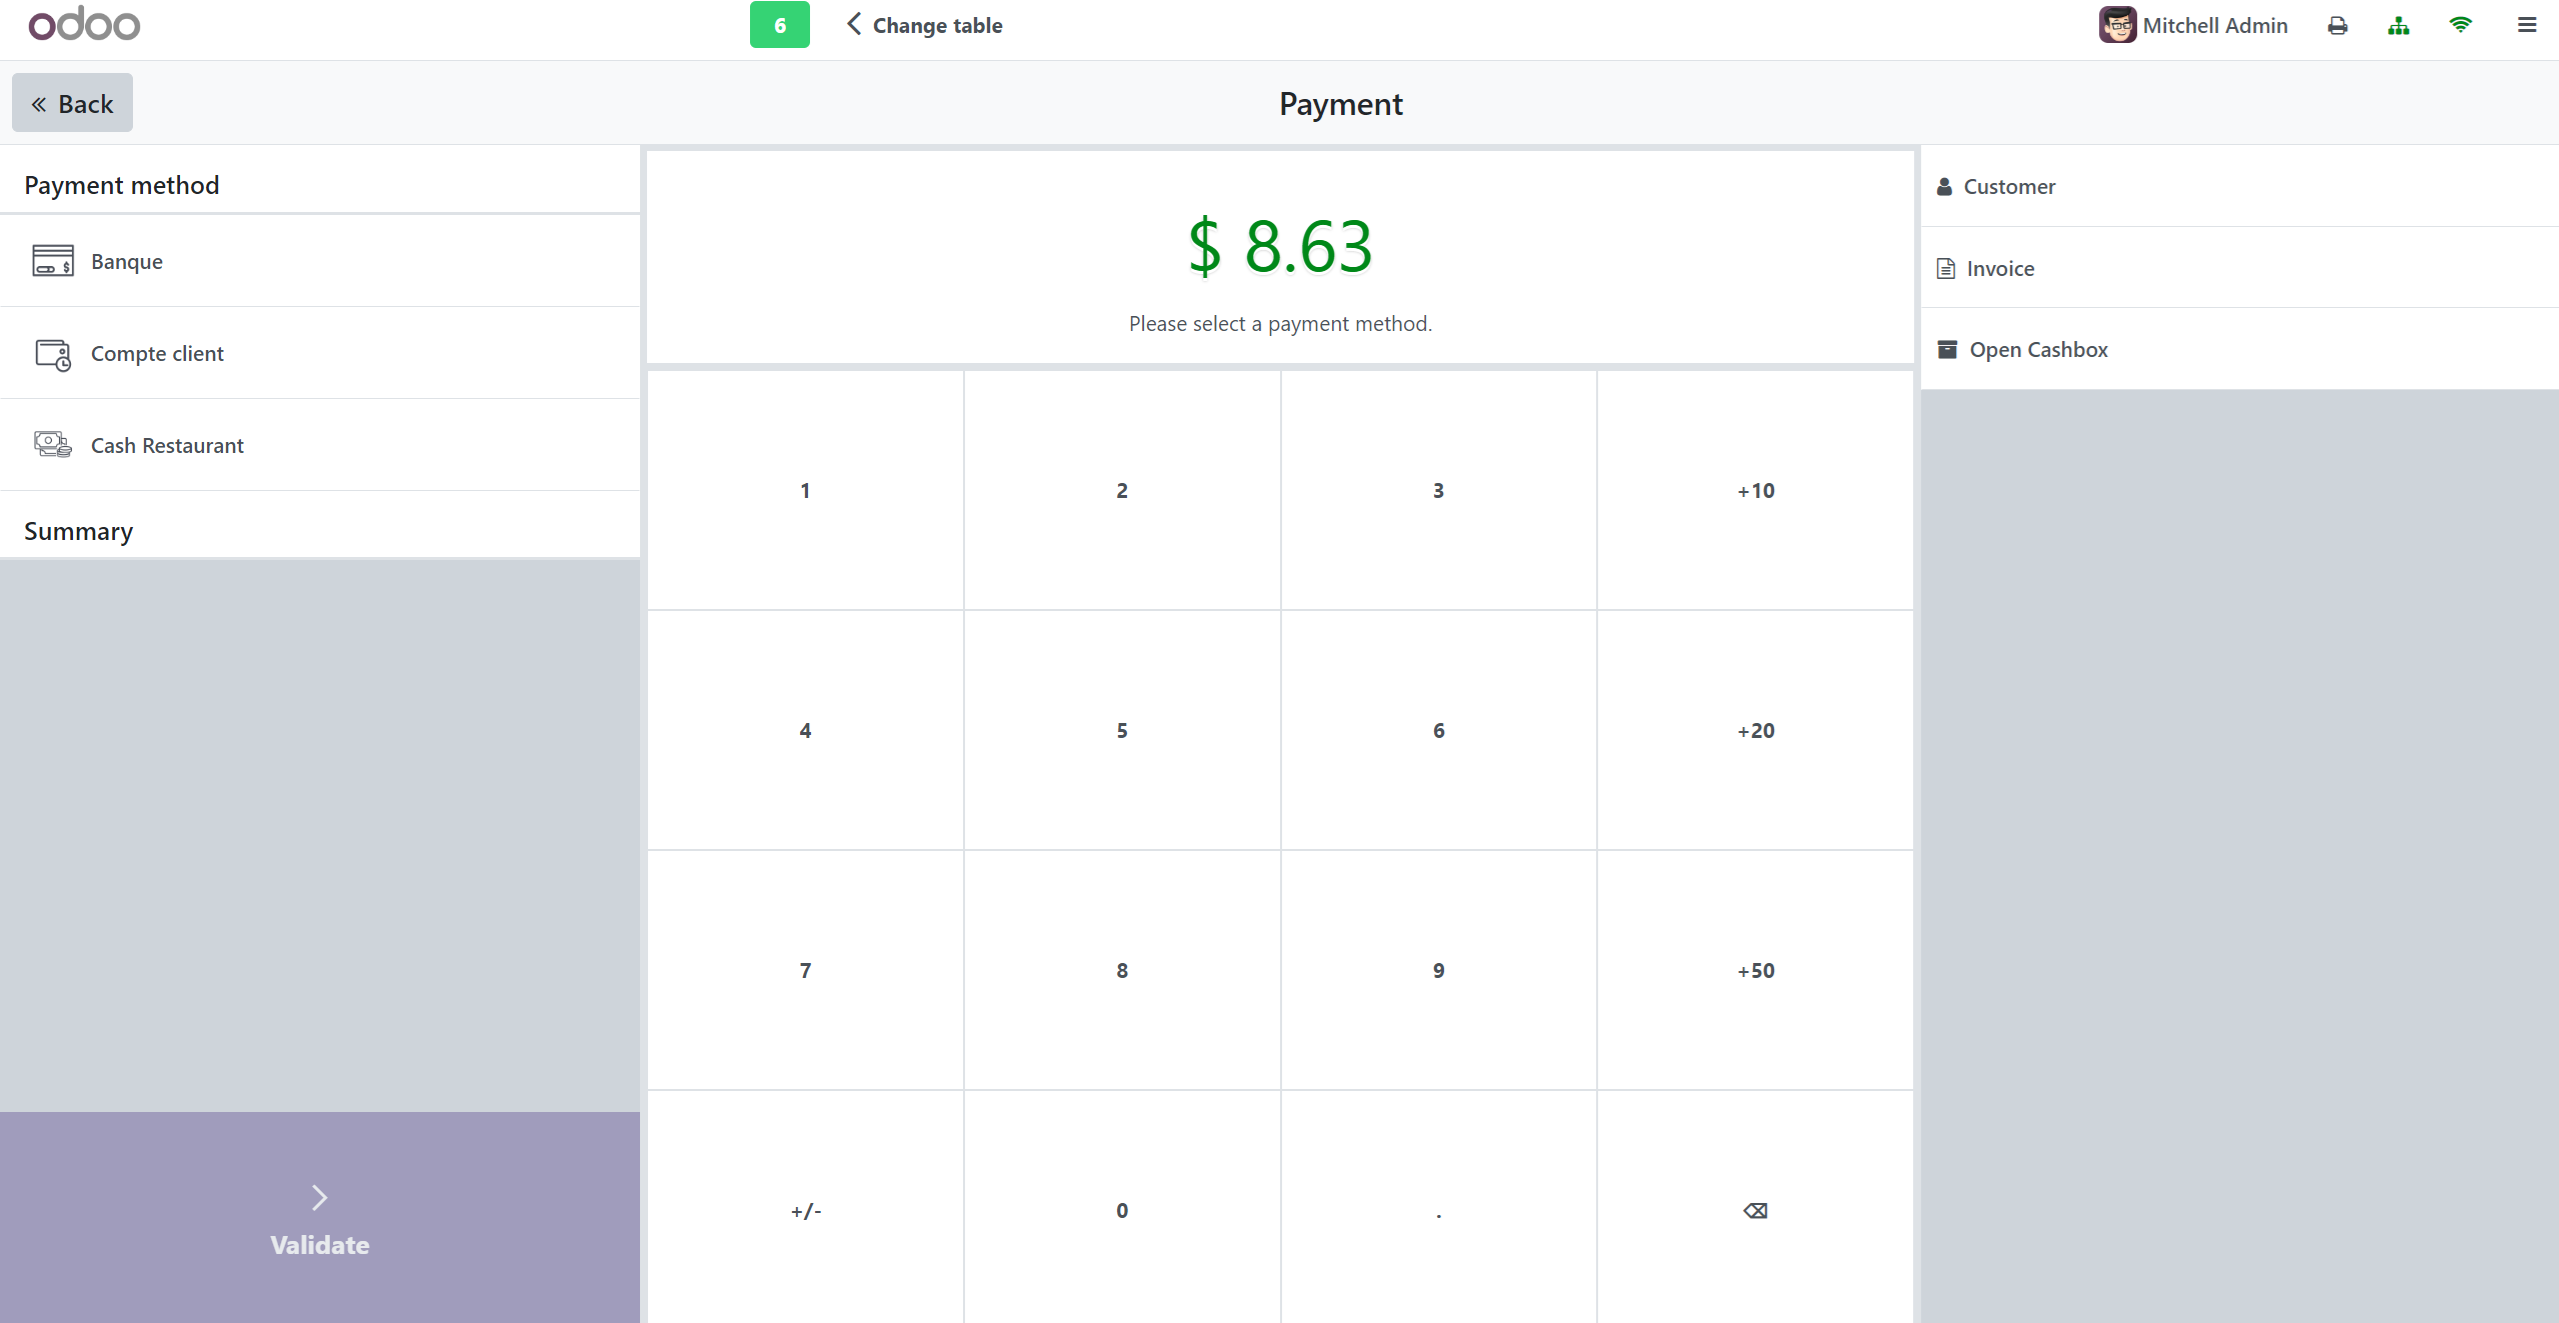The image size is (2559, 1323).
Task: Check the green Wi-Fi sync status icon
Action: click(2460, 25)
